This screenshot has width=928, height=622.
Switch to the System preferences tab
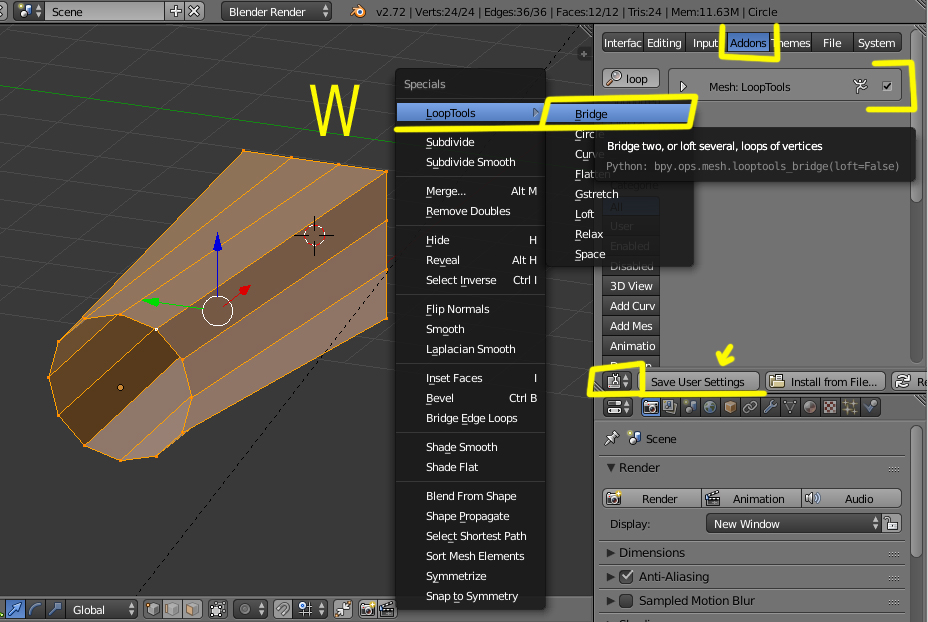click(876, 43)
